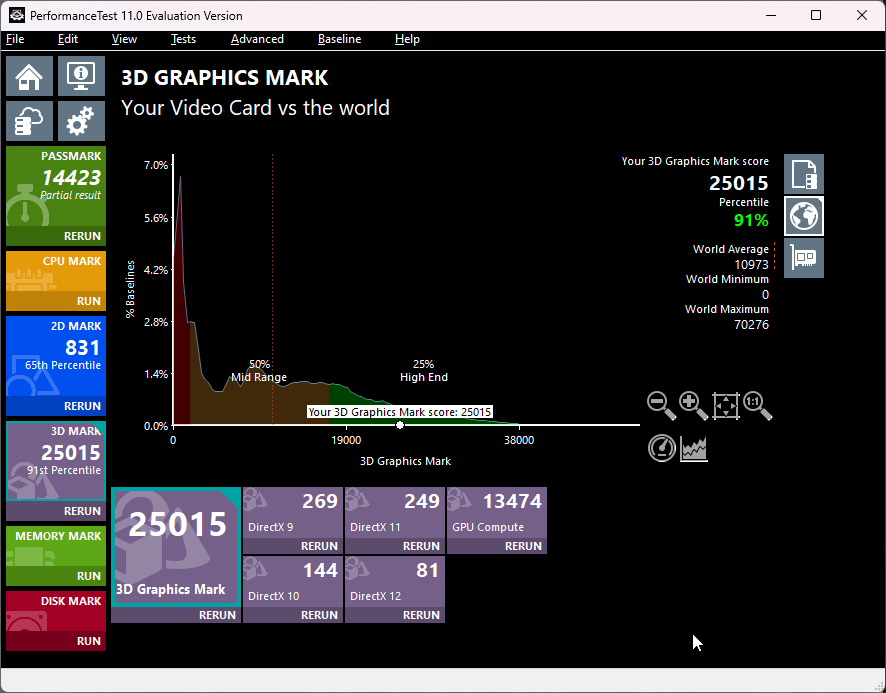This screenshot has height=693, width=886.
Task: Switch to the speedometer gauge view
Action: pos(661,448)
